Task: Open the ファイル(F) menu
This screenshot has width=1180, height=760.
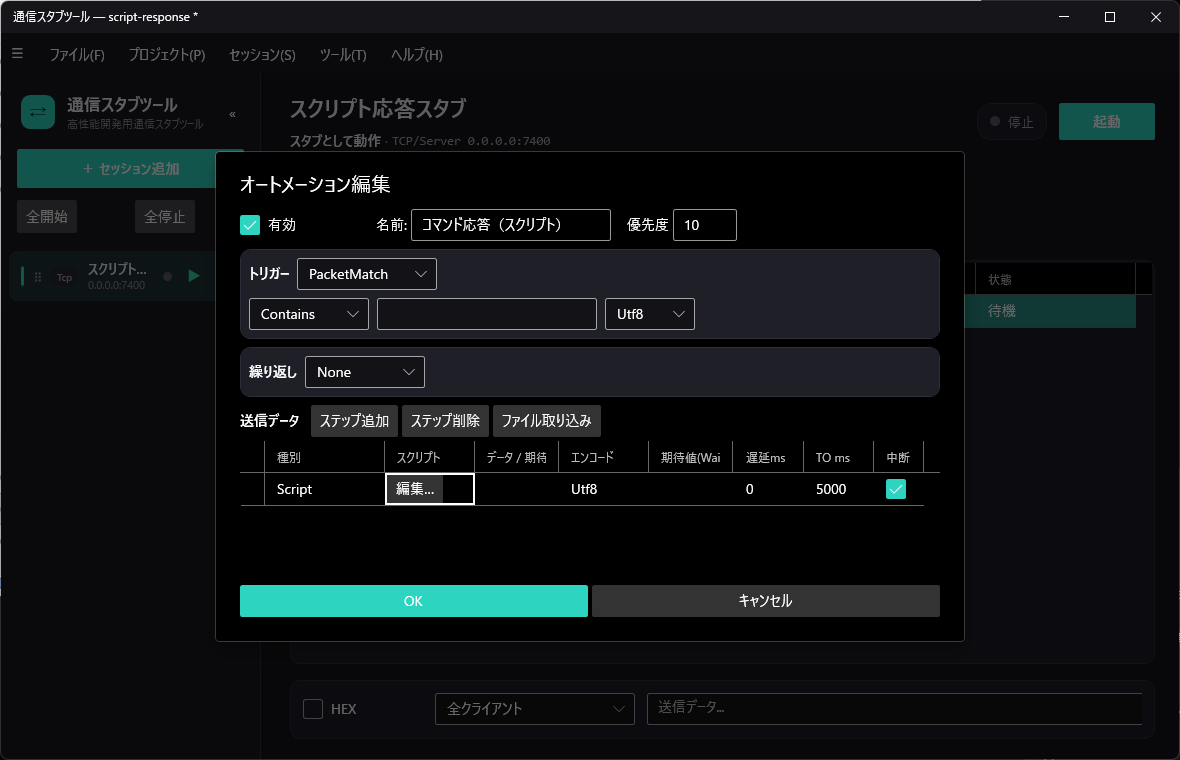Action: pos(77,54)
